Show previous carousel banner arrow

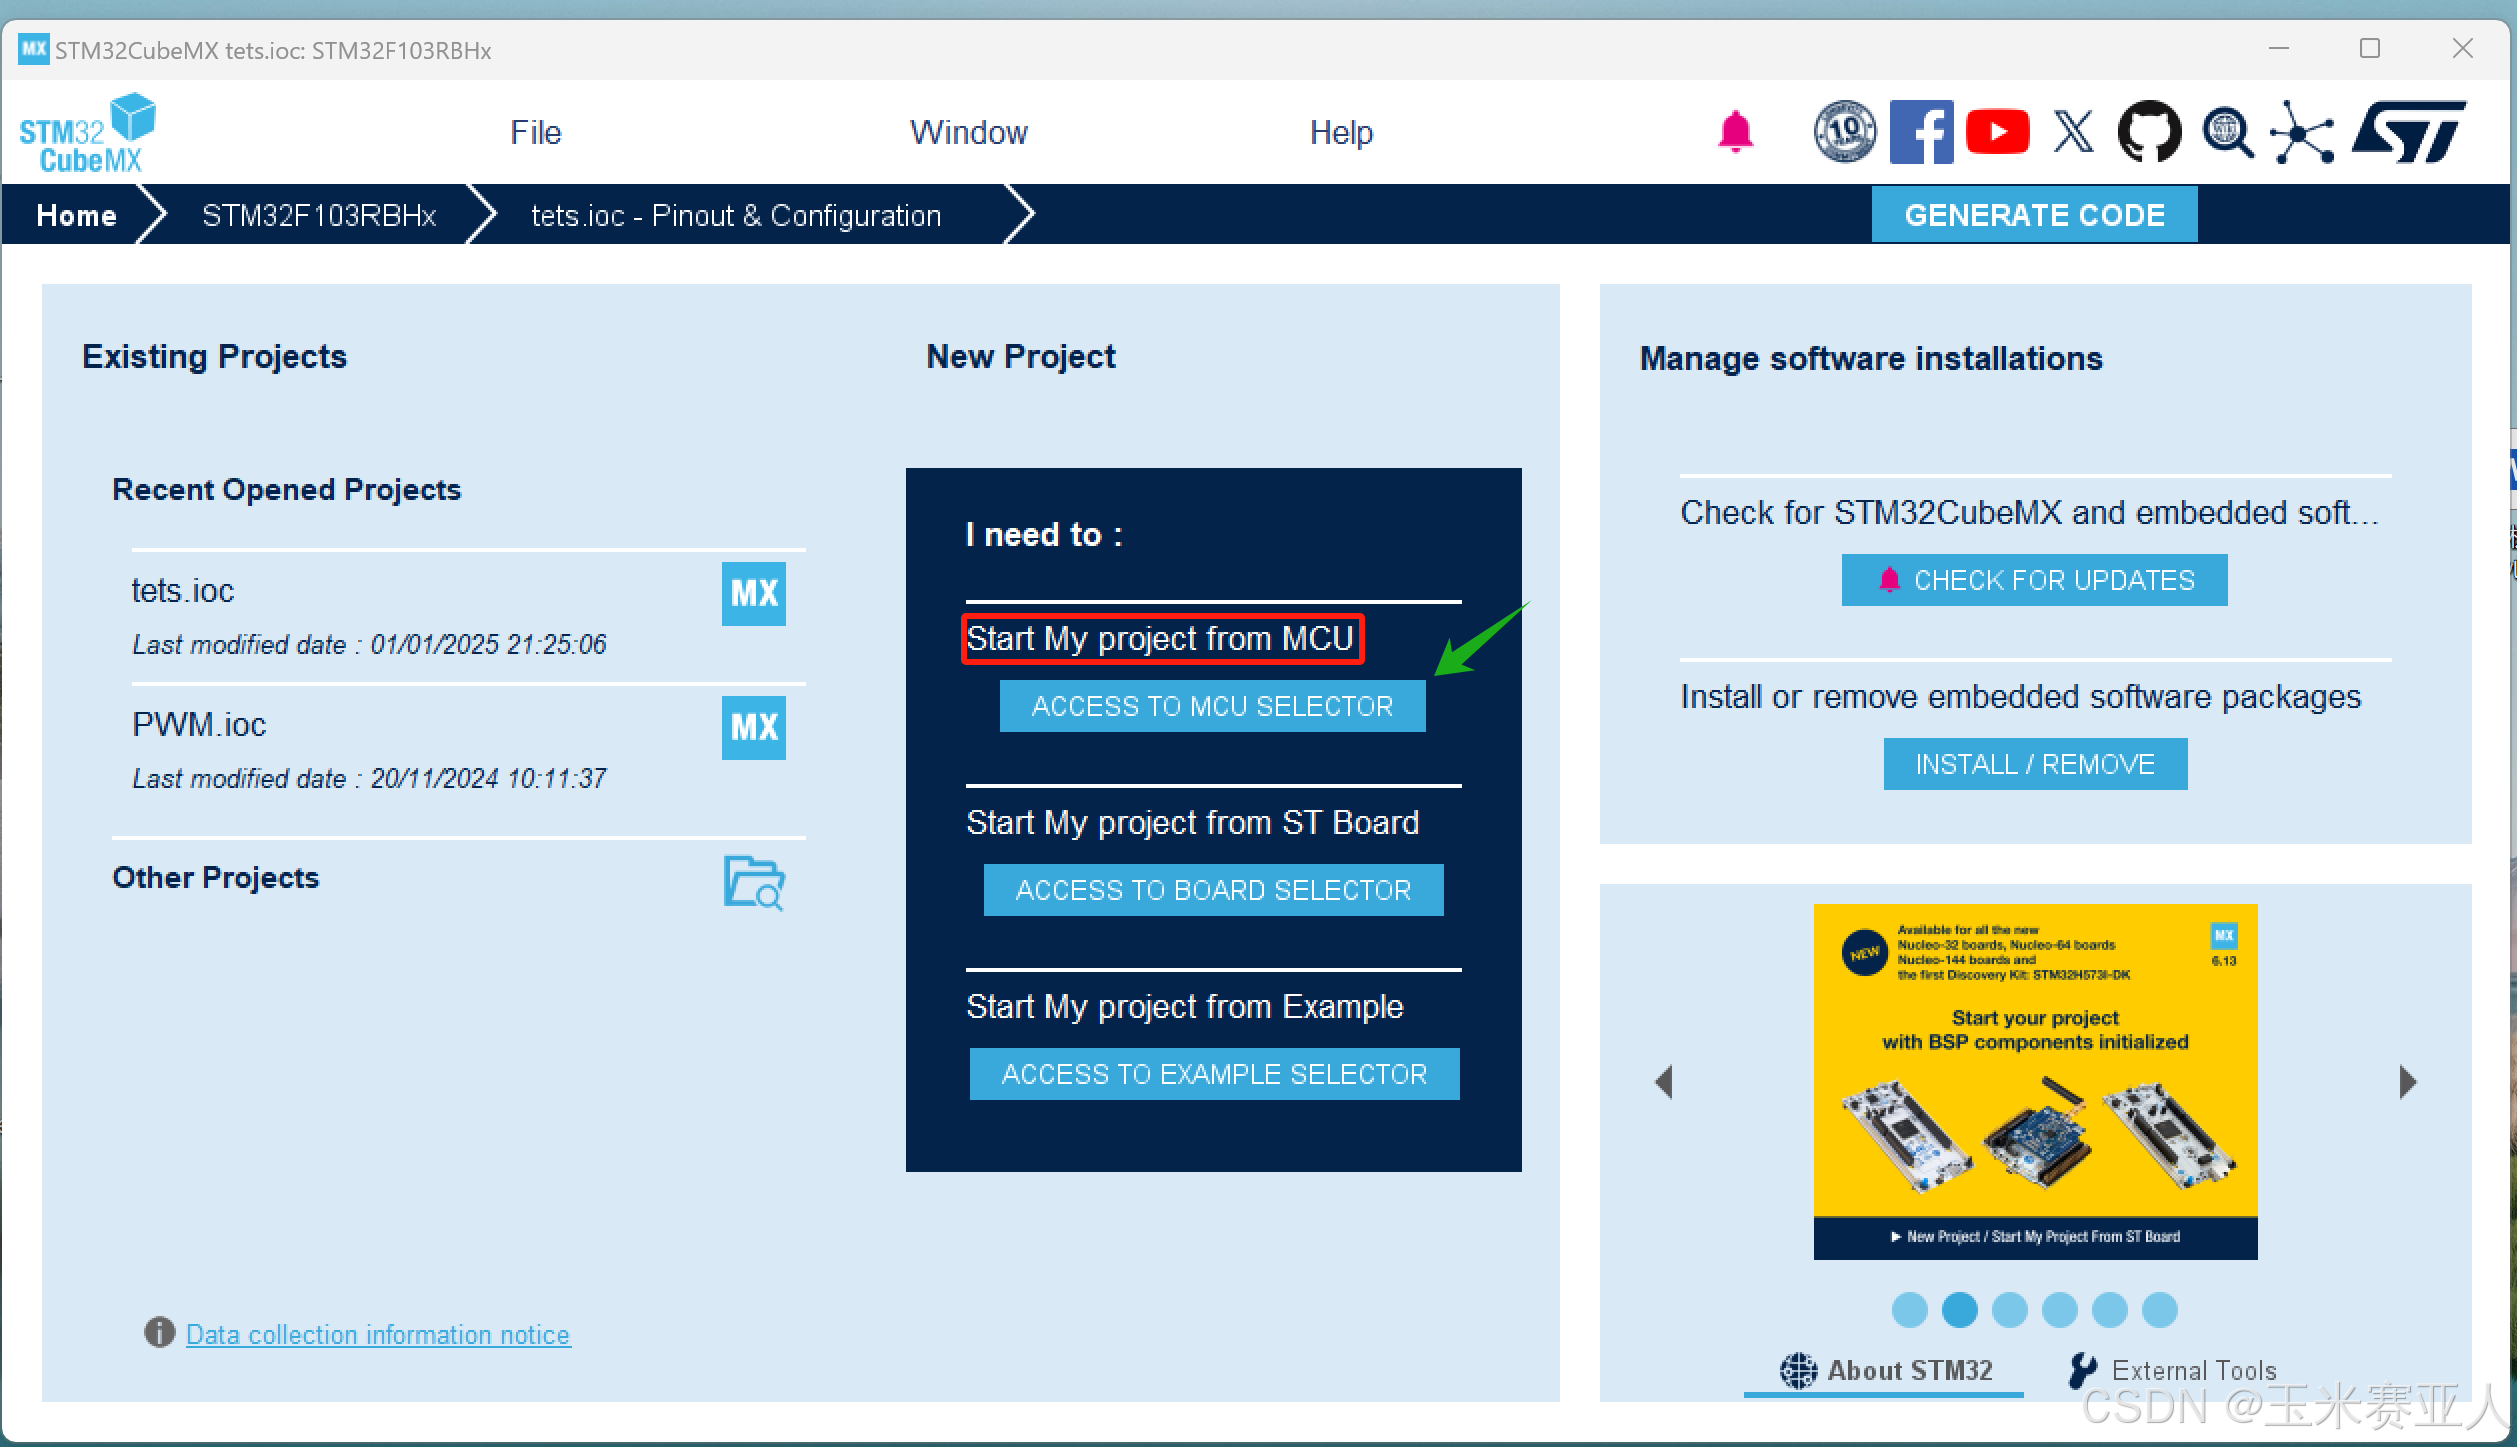[x=1664, y=1081]
